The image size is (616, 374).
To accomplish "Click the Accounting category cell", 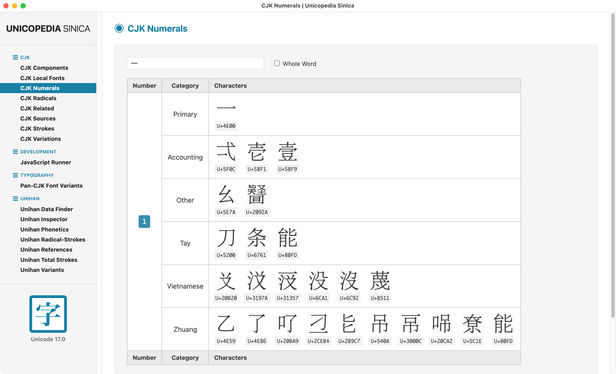I will (185, 157).
